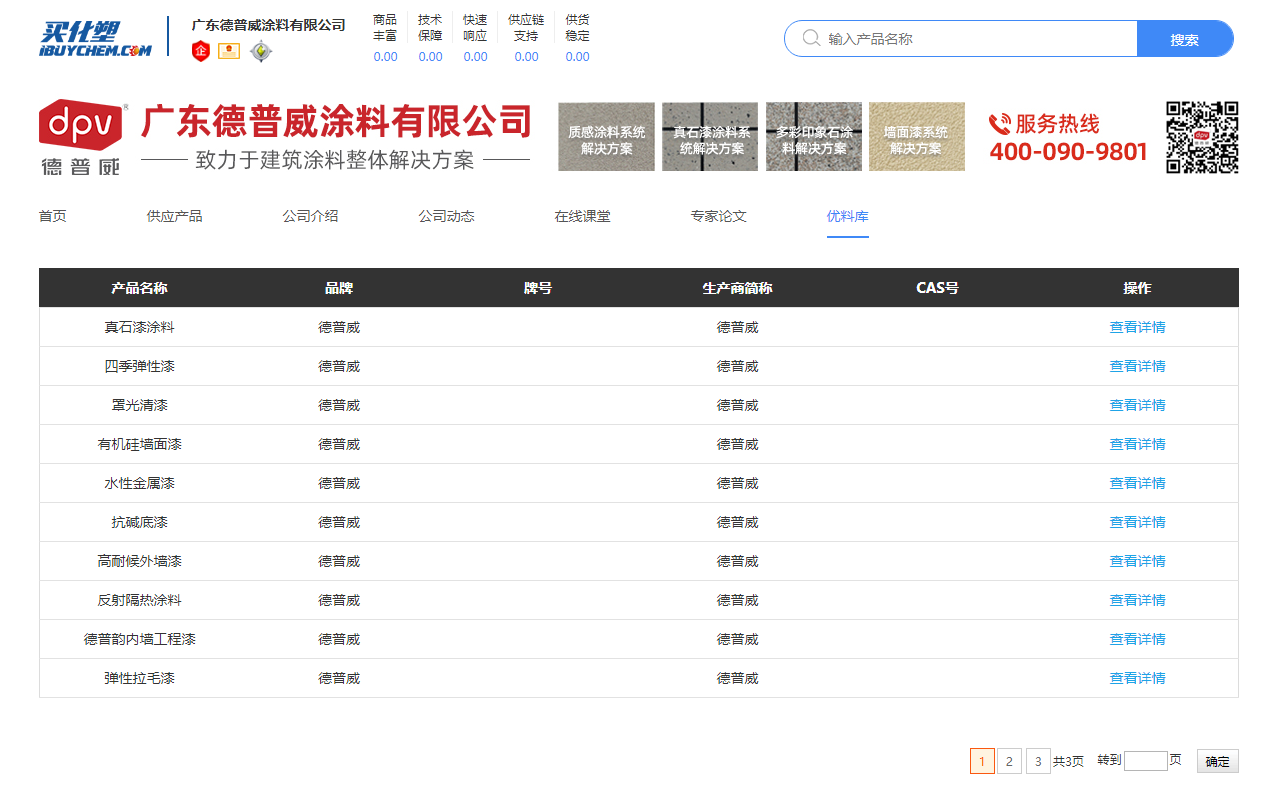Viewport: 1286px width, 791px height.
Task: Go to page 3 in pagination
Action: tap(1038, 761)
